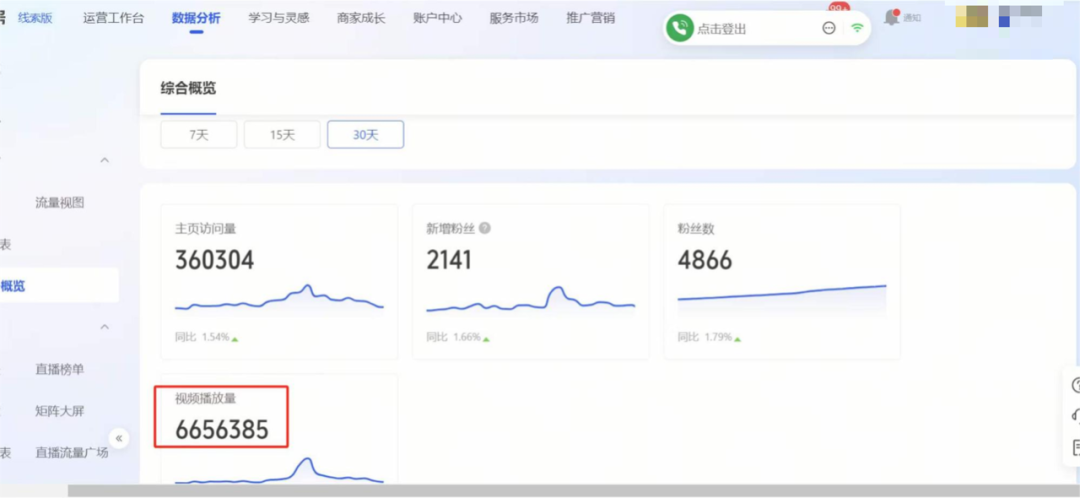The width and height of the screenshot is (1080, 498).
Task: Open the 通知 notification bell
Action: click(x=892, y=17)
